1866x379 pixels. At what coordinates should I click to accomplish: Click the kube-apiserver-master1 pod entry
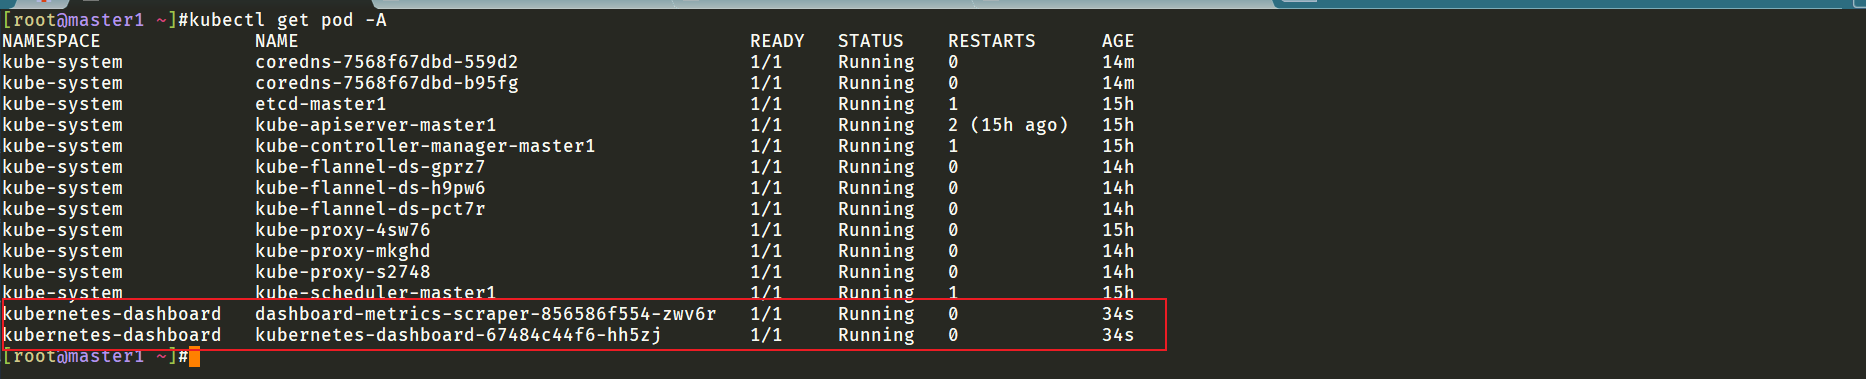[x=376, y=125]
